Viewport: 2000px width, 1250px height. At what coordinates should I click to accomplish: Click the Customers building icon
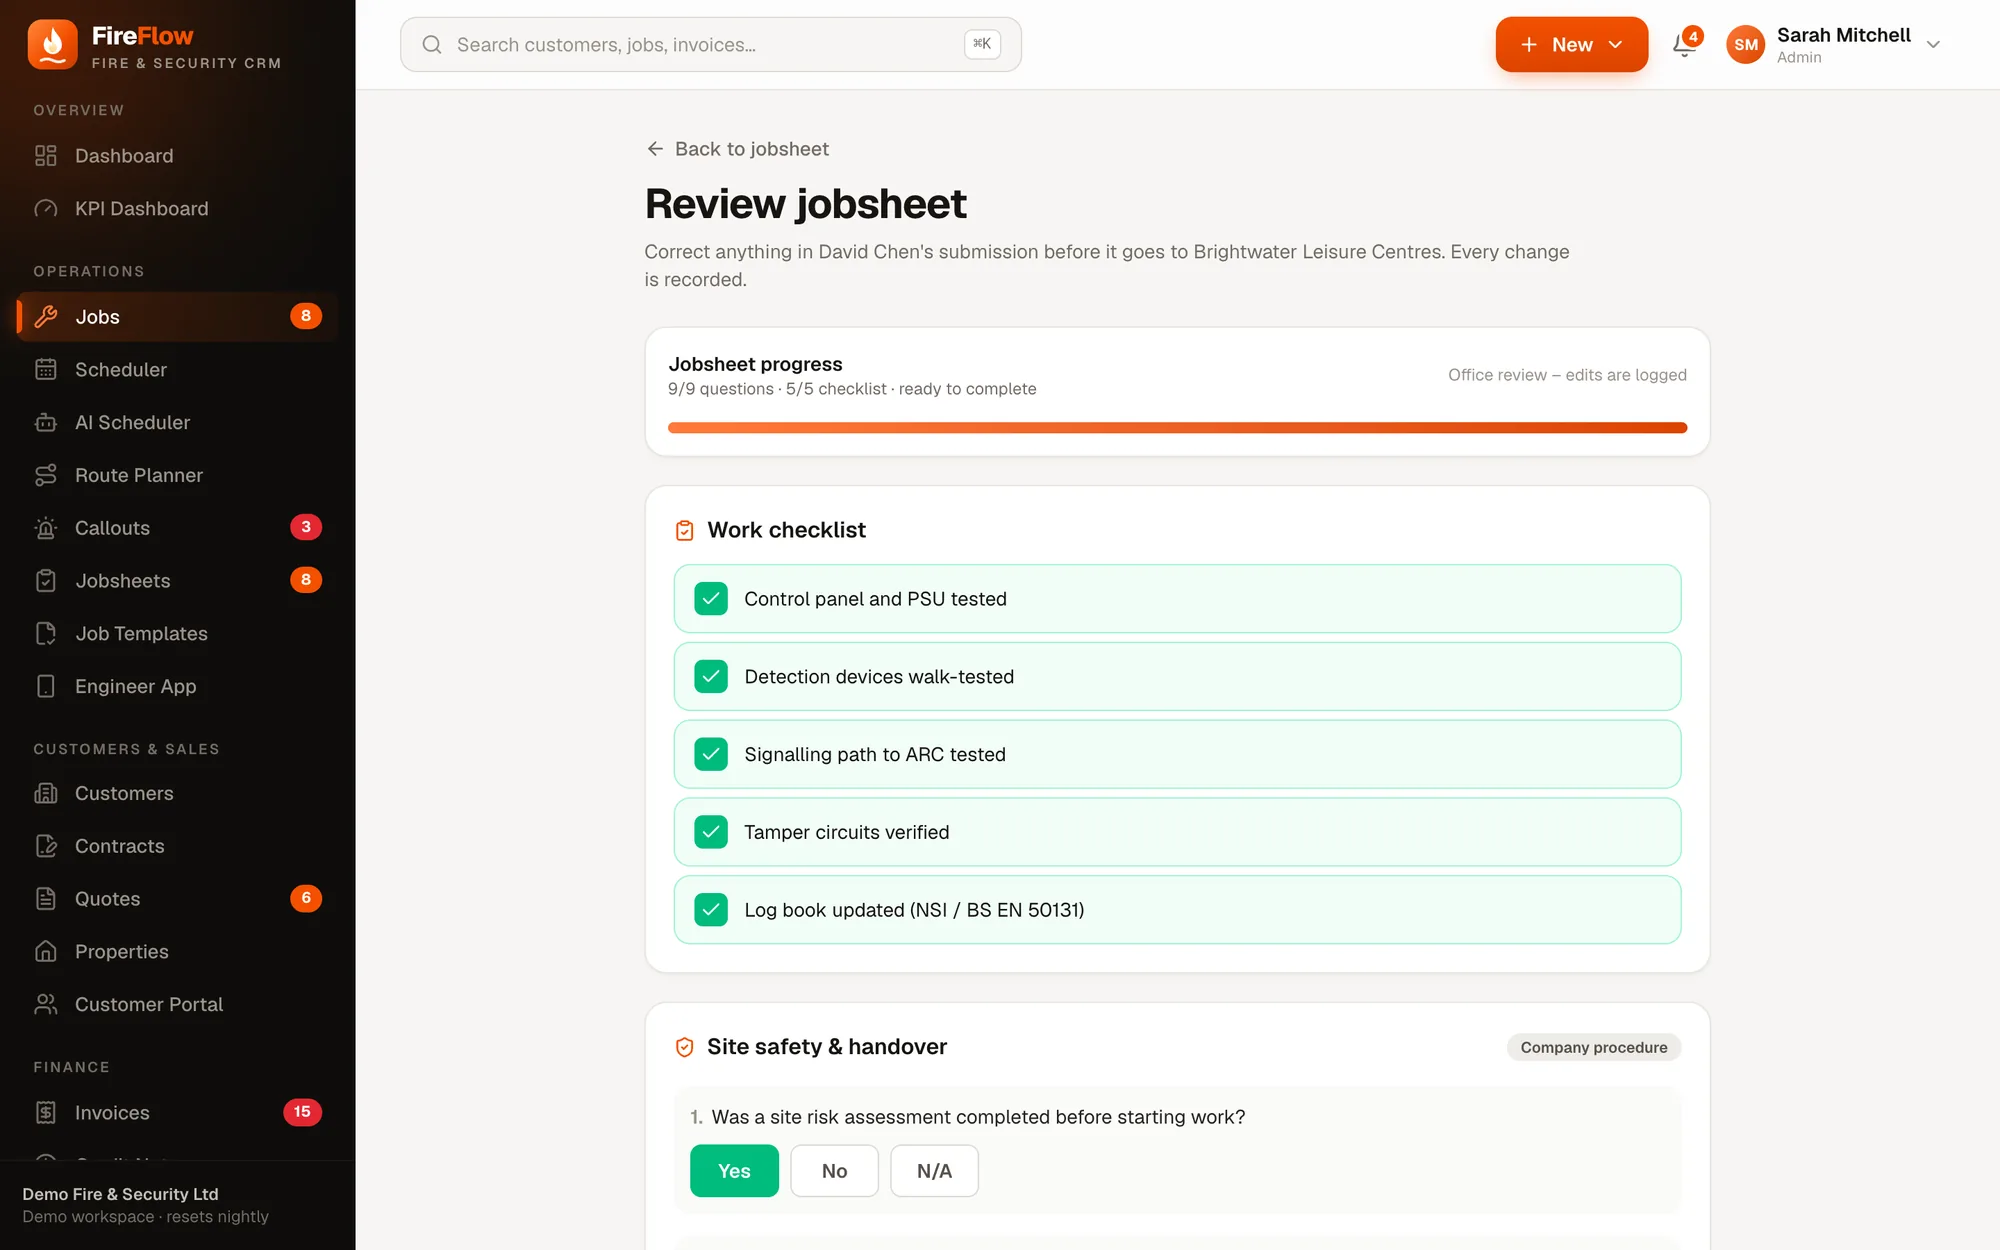tap(46, 794)
